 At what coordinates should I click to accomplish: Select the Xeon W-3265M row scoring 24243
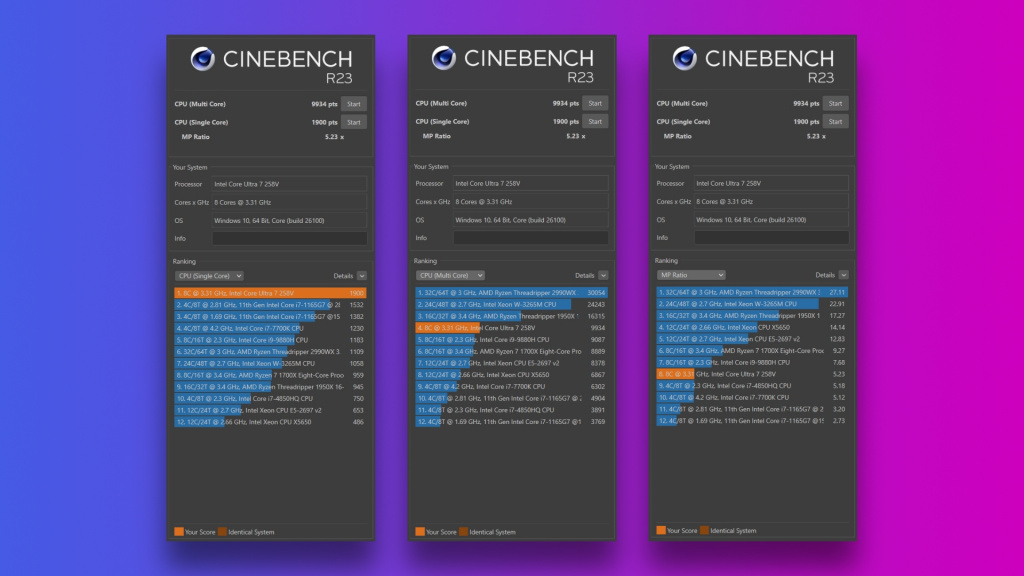(x=511, y=304)
